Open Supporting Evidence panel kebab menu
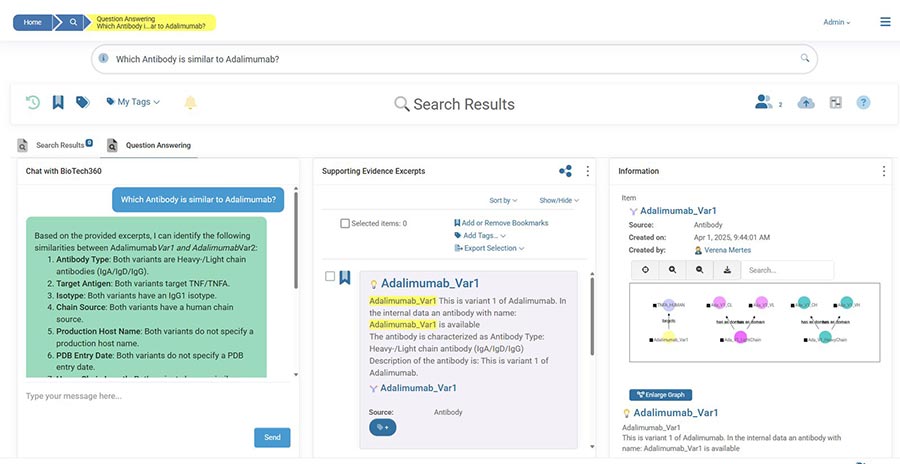 point(587,171)
